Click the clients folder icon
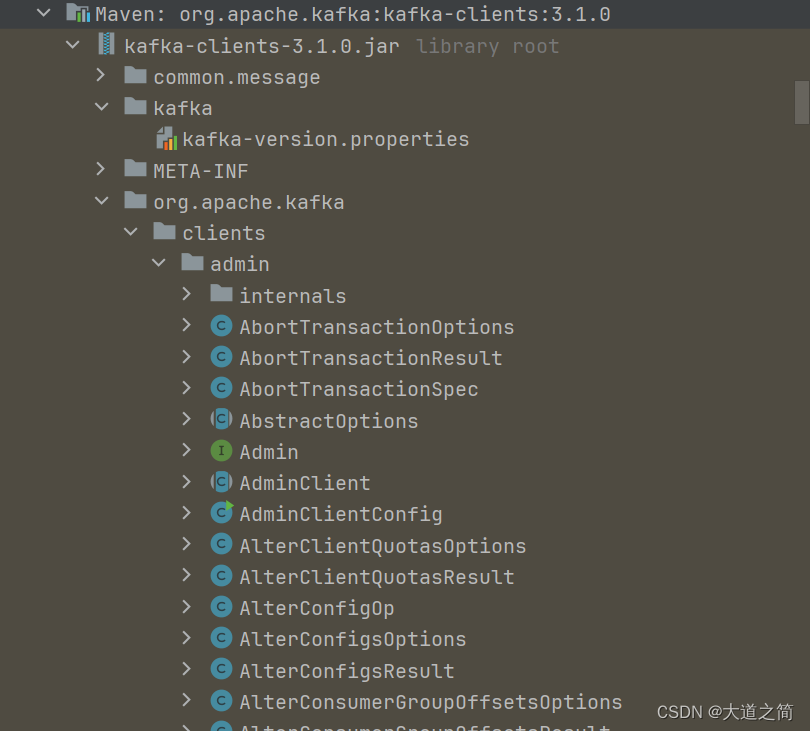The image size is (810, 731). pos(164,231)
